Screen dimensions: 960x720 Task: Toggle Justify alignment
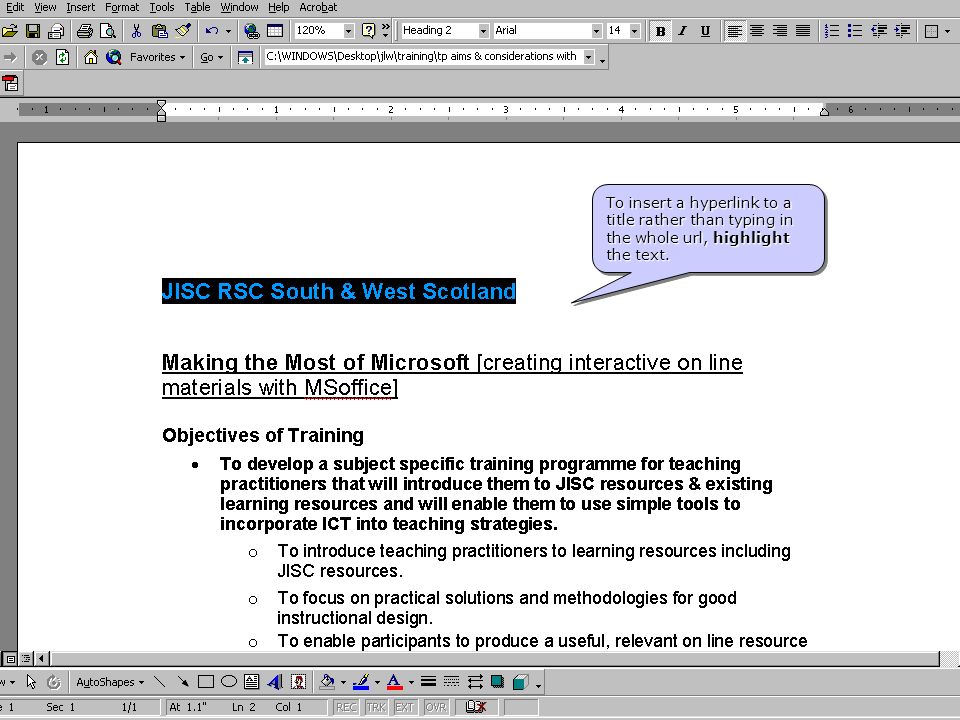coord(803,31)
